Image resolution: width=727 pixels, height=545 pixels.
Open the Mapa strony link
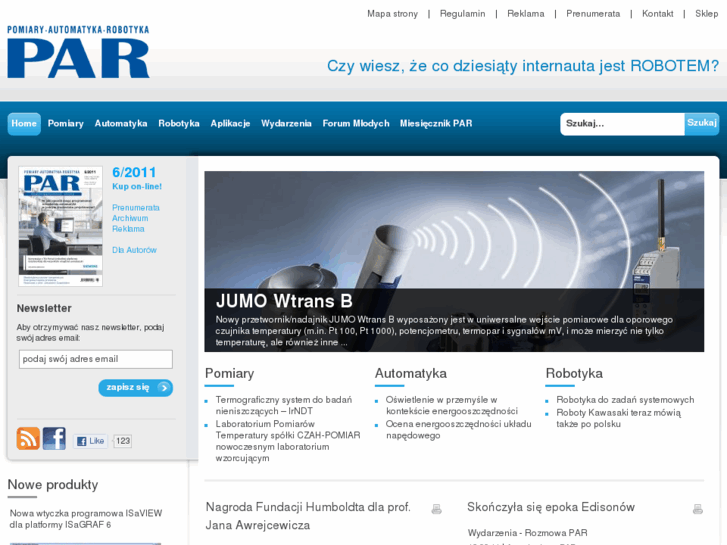(393, 14)
